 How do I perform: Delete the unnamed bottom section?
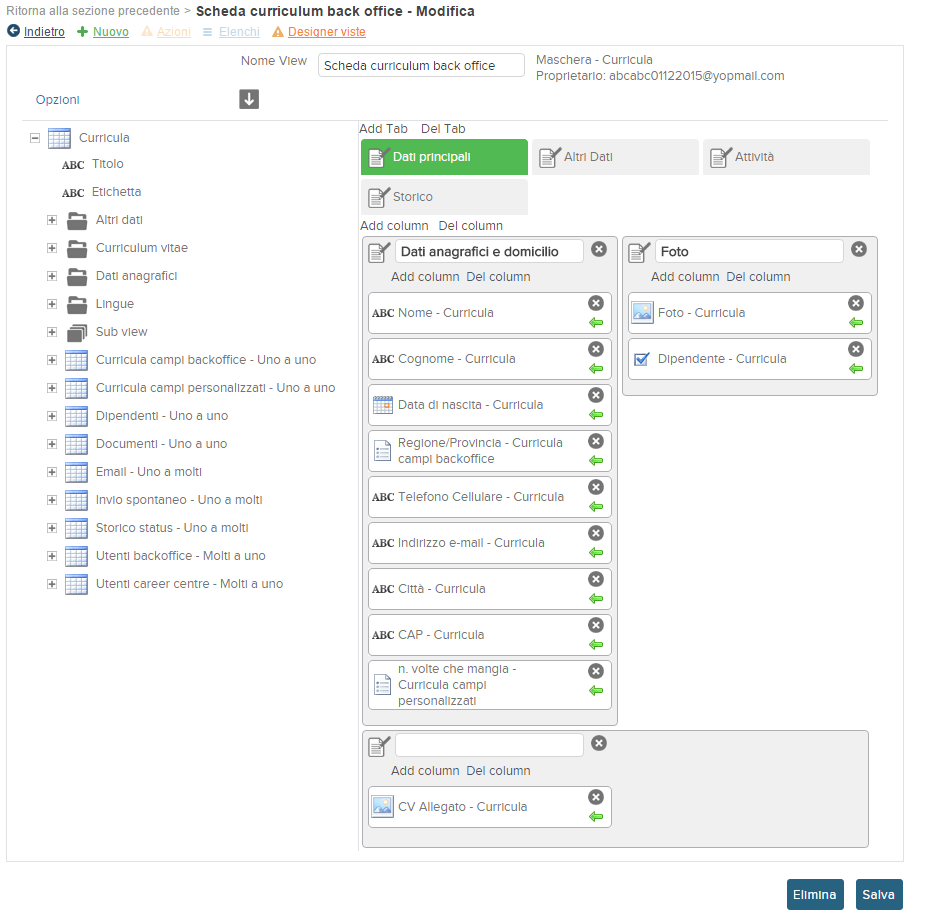pos(599,744)
